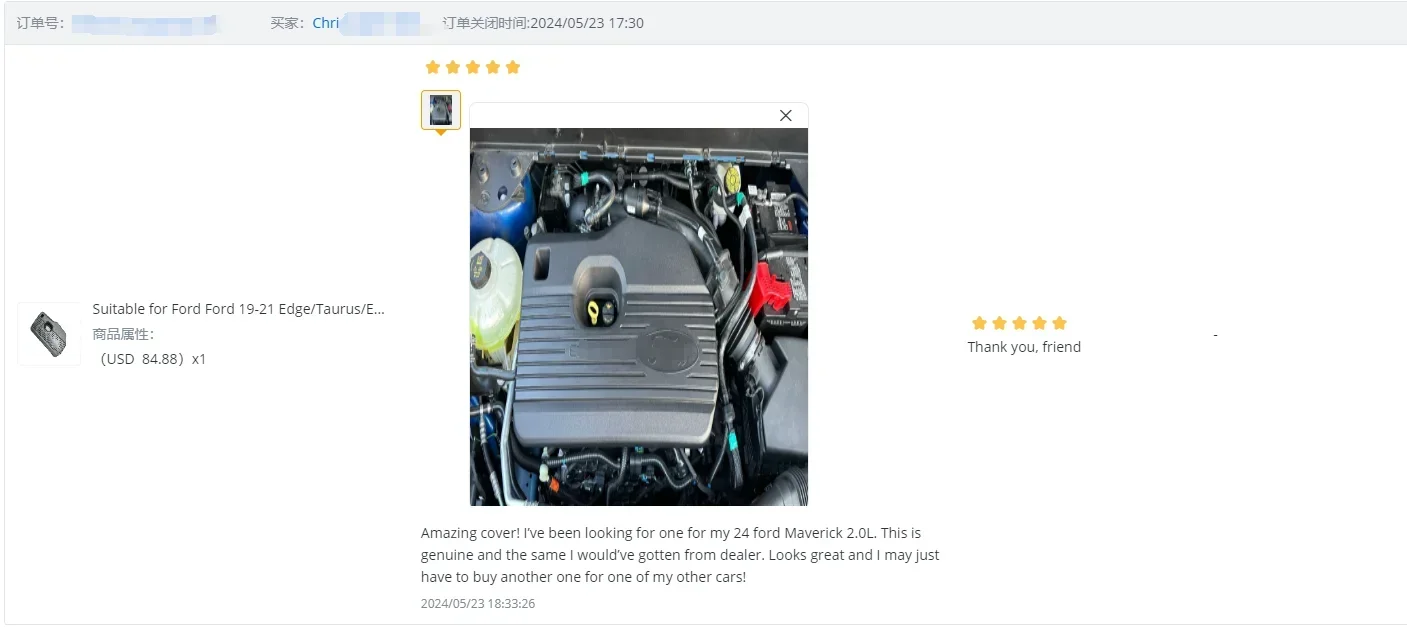Open the 'Suitable for Ford Ford 19-21' product title
Screen dimensions: 1407x627
(239, 309)
